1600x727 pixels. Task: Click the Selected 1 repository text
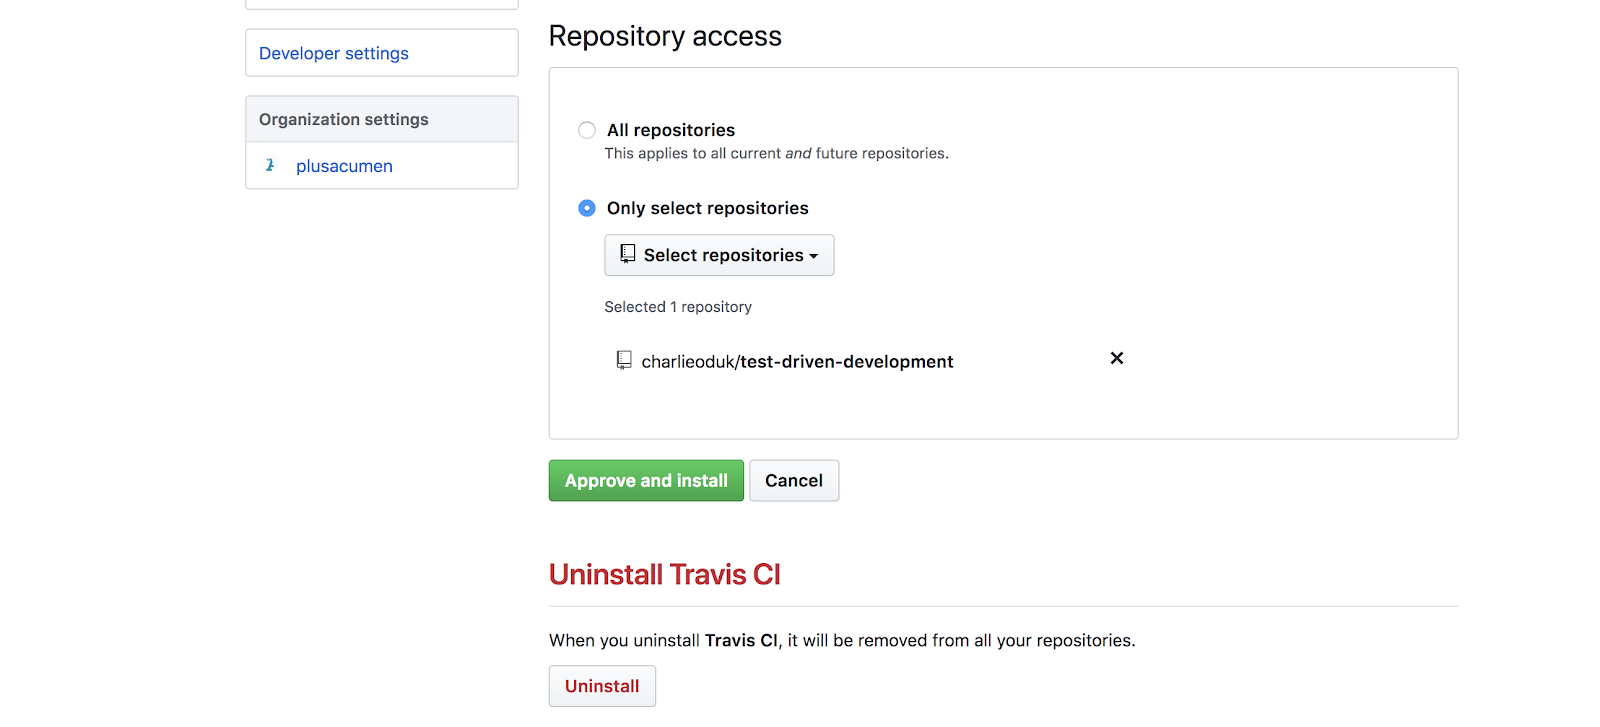[x=678, y=307]
